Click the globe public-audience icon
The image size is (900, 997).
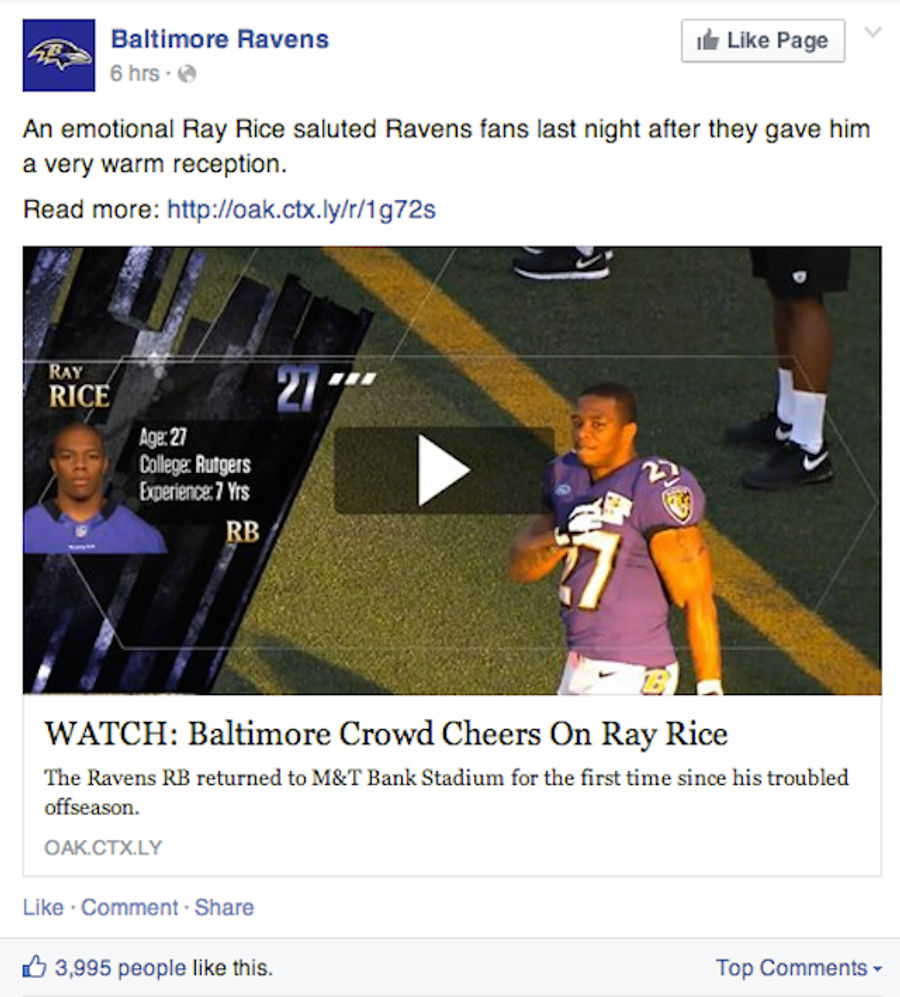click(186, 74)
